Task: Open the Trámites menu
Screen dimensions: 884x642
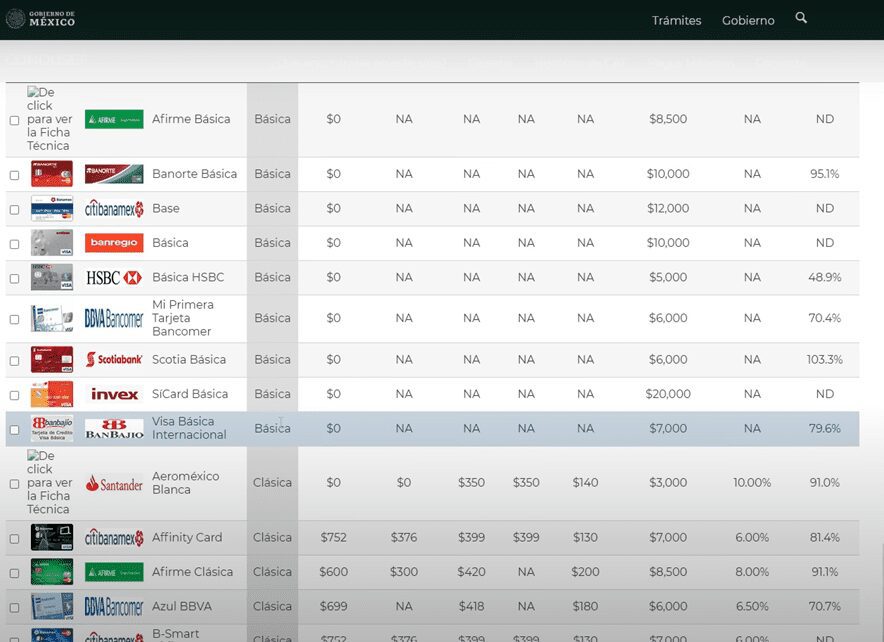Action: 676,20
